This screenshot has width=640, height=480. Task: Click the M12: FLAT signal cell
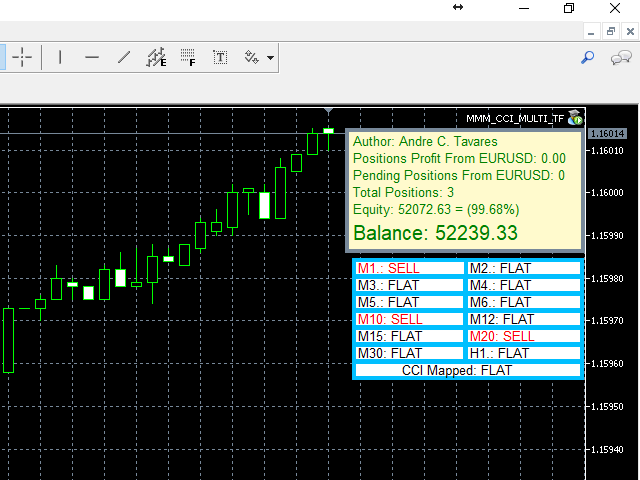[x=524, y=319]
